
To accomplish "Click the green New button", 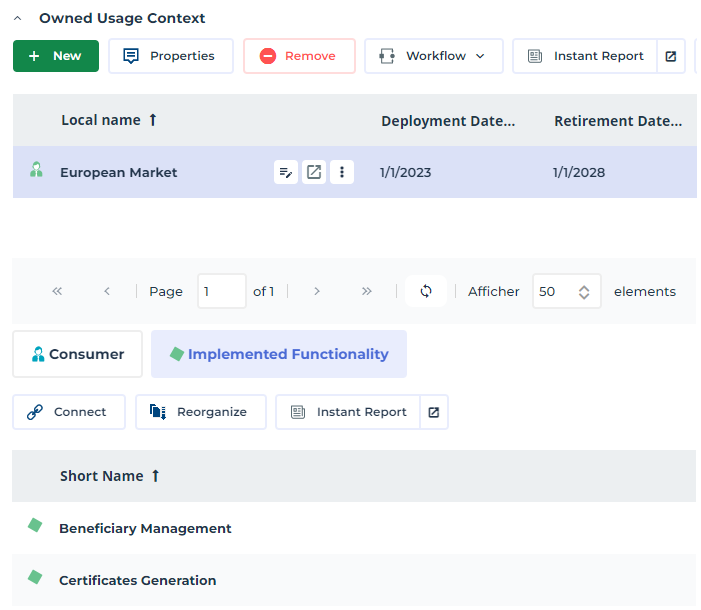I will coord(56,56).
